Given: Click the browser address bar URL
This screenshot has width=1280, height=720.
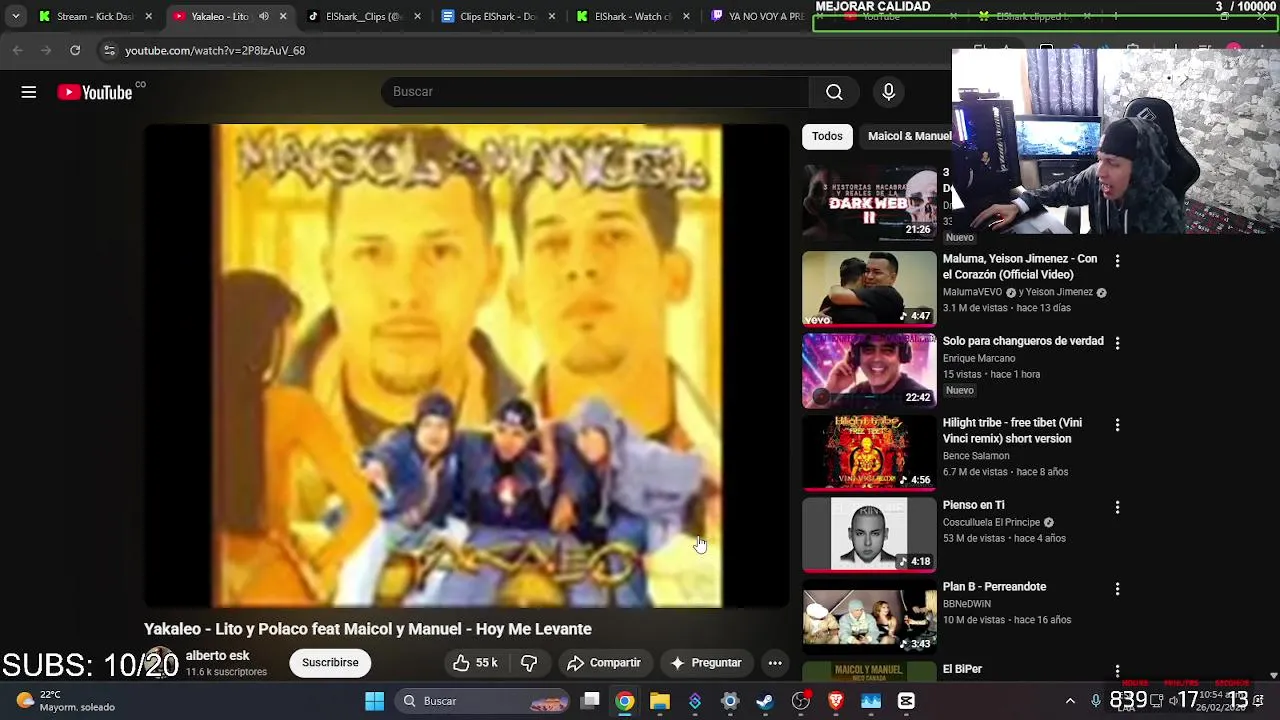Looking at the screenshot, I should (x=215, y=50).
